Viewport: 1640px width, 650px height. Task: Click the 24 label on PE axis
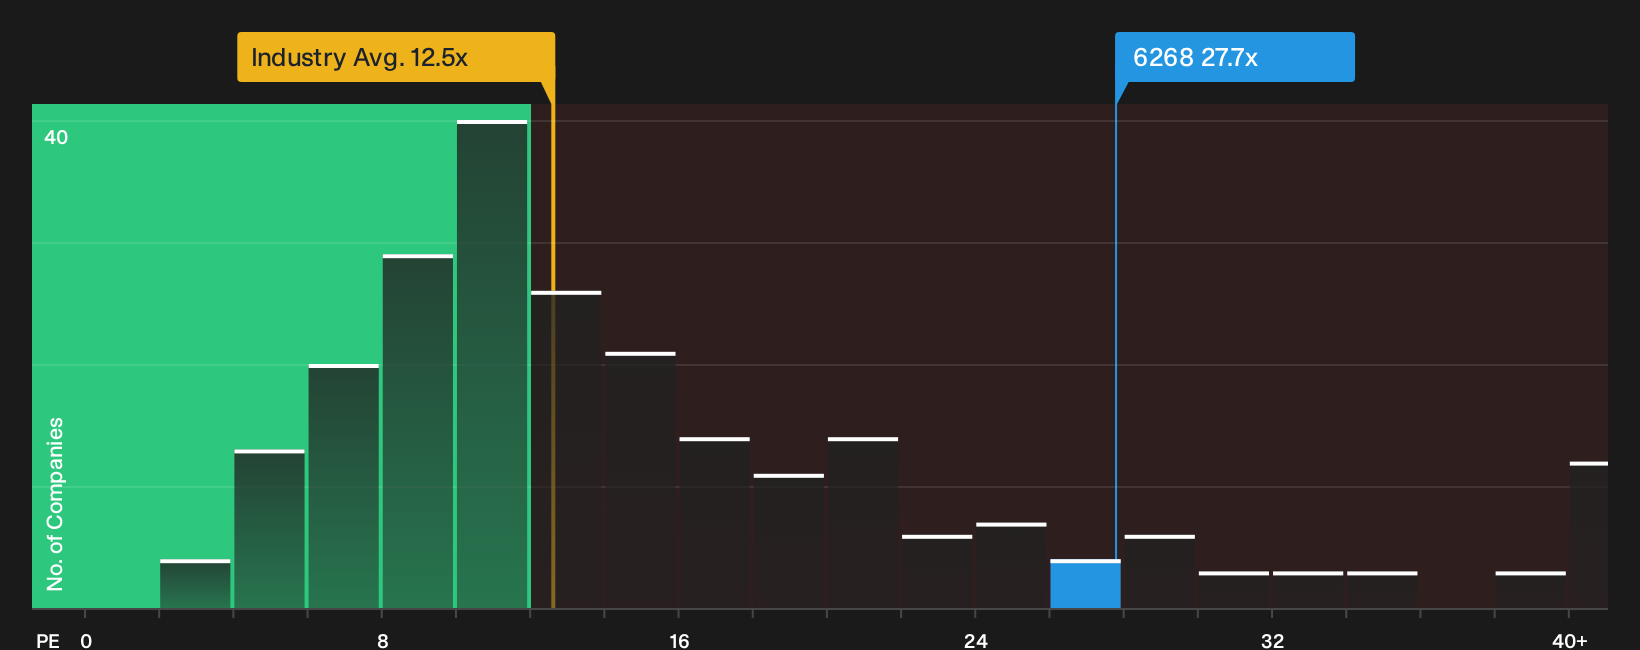pyautogui.click(x=976, y=640)
